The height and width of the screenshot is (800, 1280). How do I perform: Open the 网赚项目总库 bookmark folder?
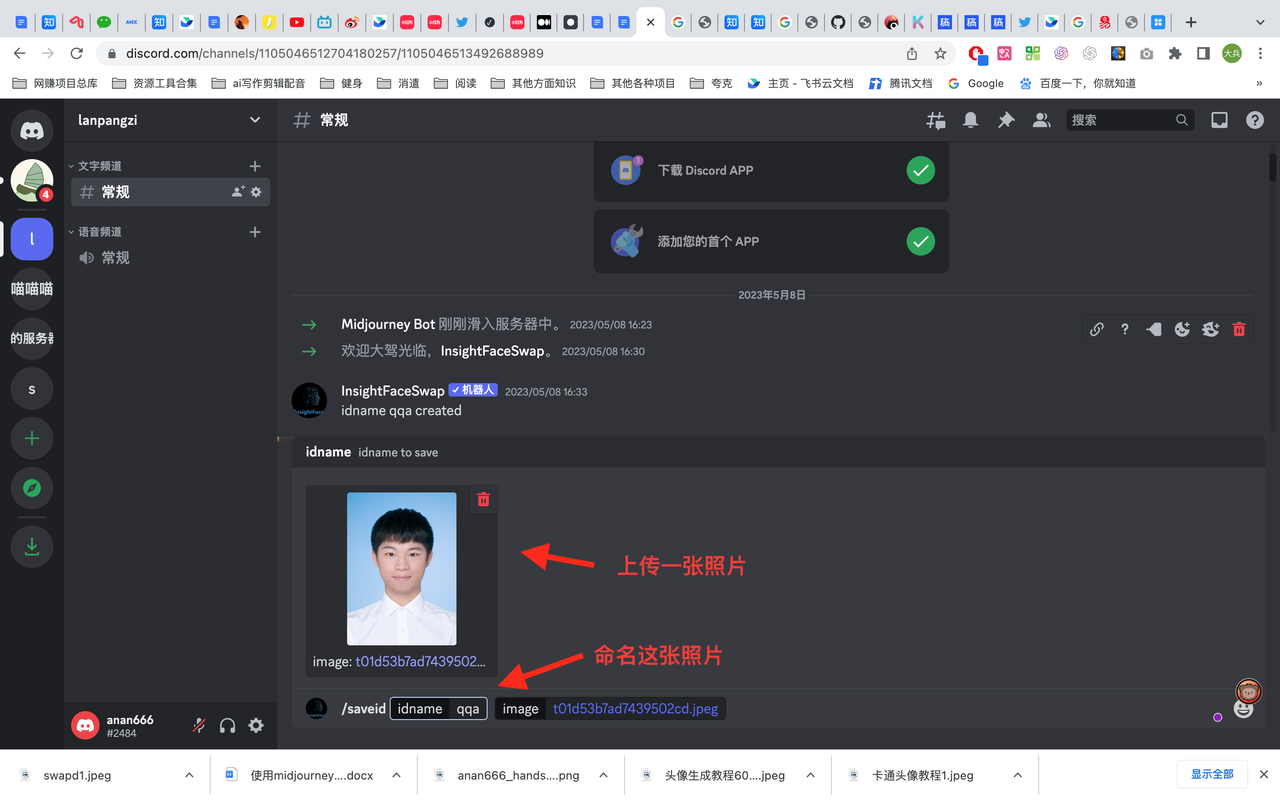point(55,83)
